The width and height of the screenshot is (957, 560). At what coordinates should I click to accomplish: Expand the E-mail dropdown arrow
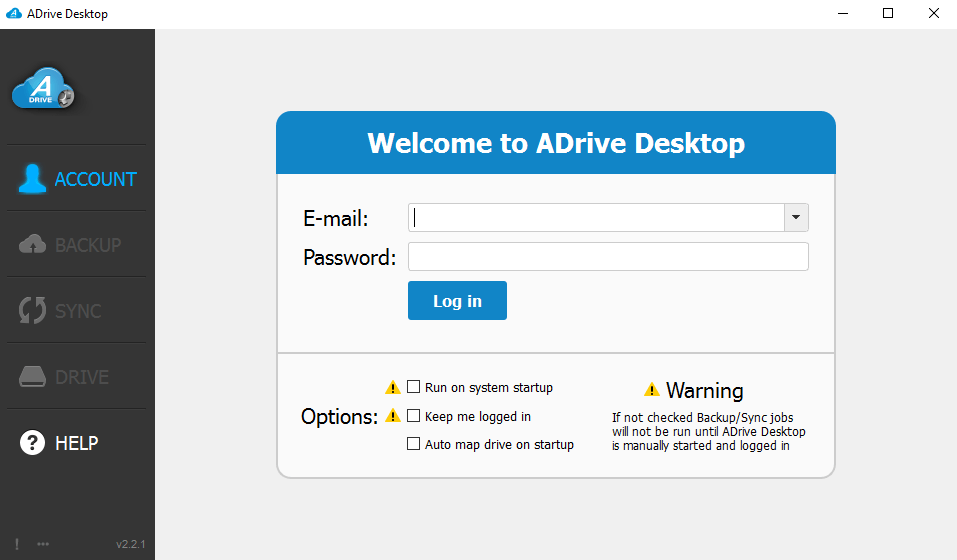[x=796, y=218]
